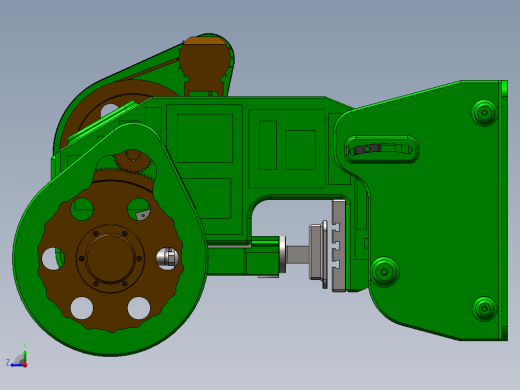The height and width of the screenshot is (390, 520).
Task: Select the top-right bolt on the green side plate
Action: click(x=485, y=113)
